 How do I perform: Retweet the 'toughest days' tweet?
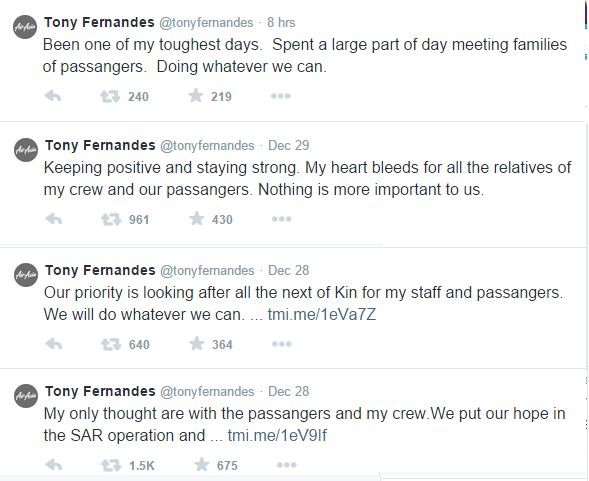(x=110, y=96)
